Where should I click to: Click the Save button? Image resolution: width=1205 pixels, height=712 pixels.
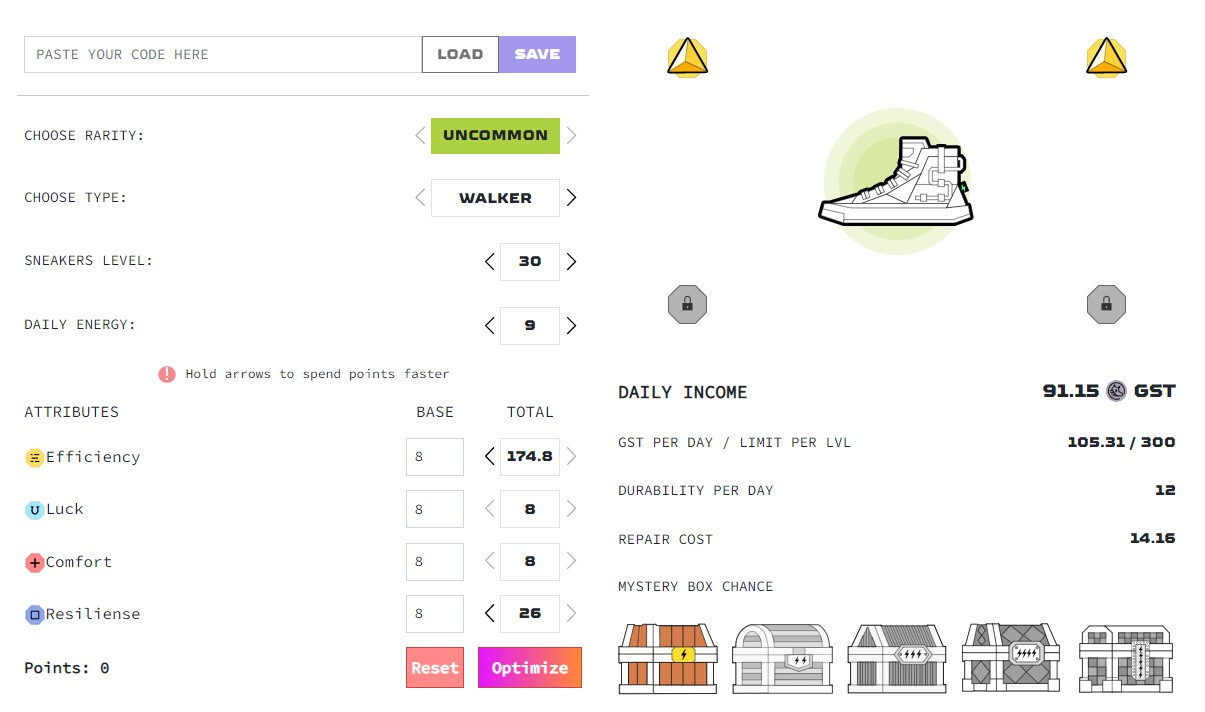pos(537,55)
